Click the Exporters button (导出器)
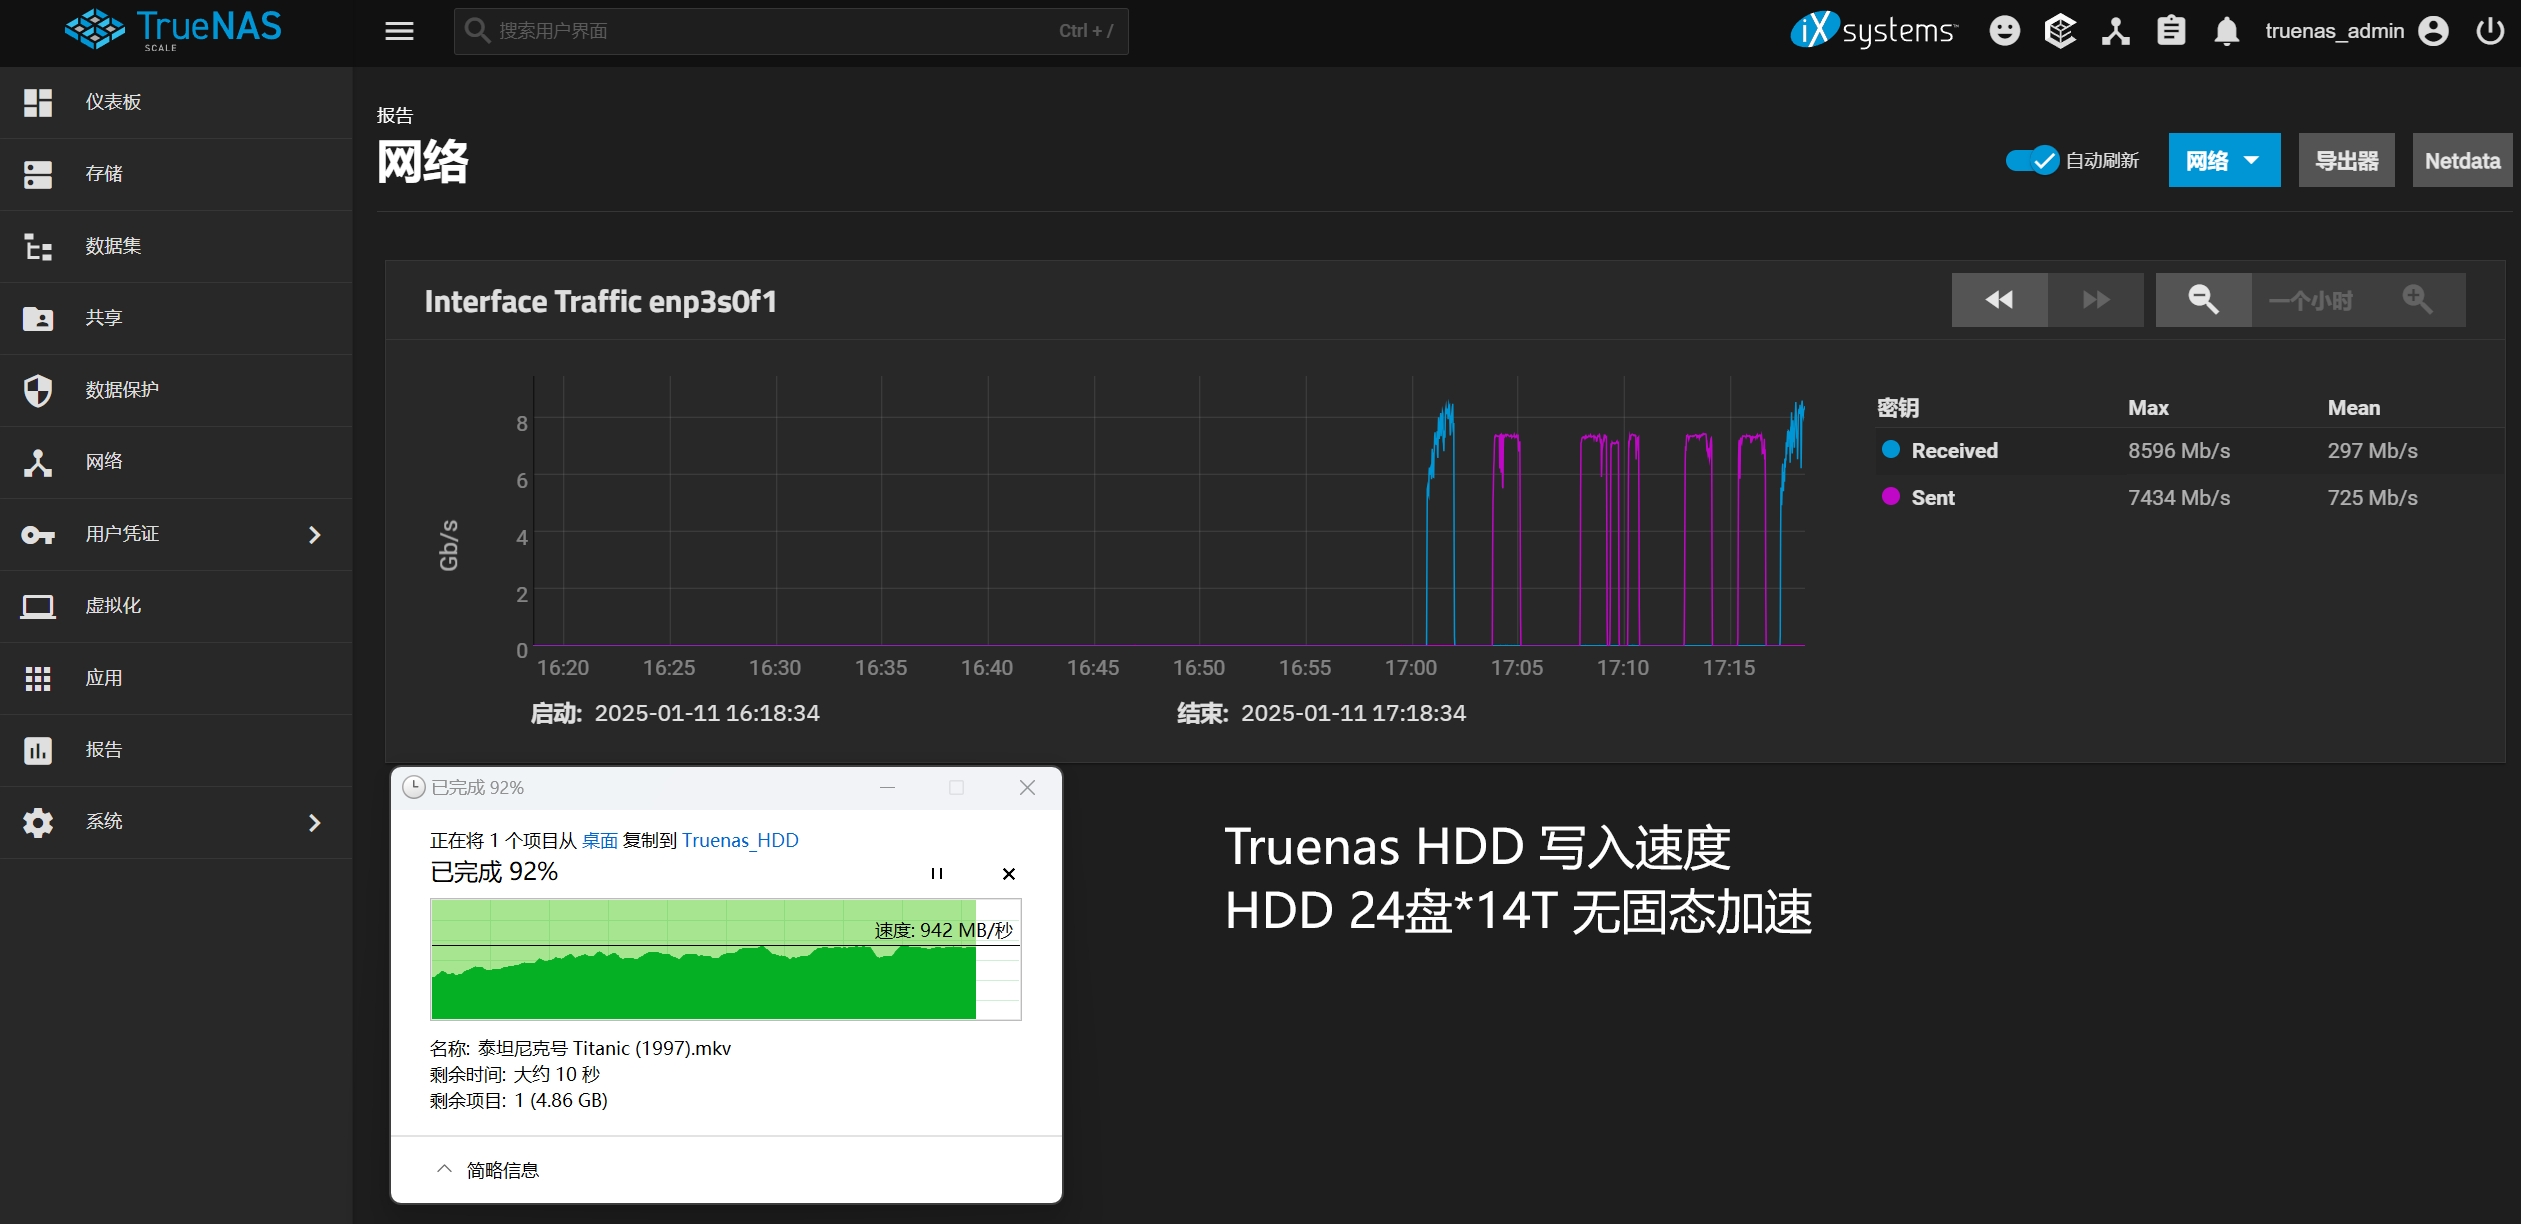This screenshot has width=2521, height=1224. point(2346,160)
